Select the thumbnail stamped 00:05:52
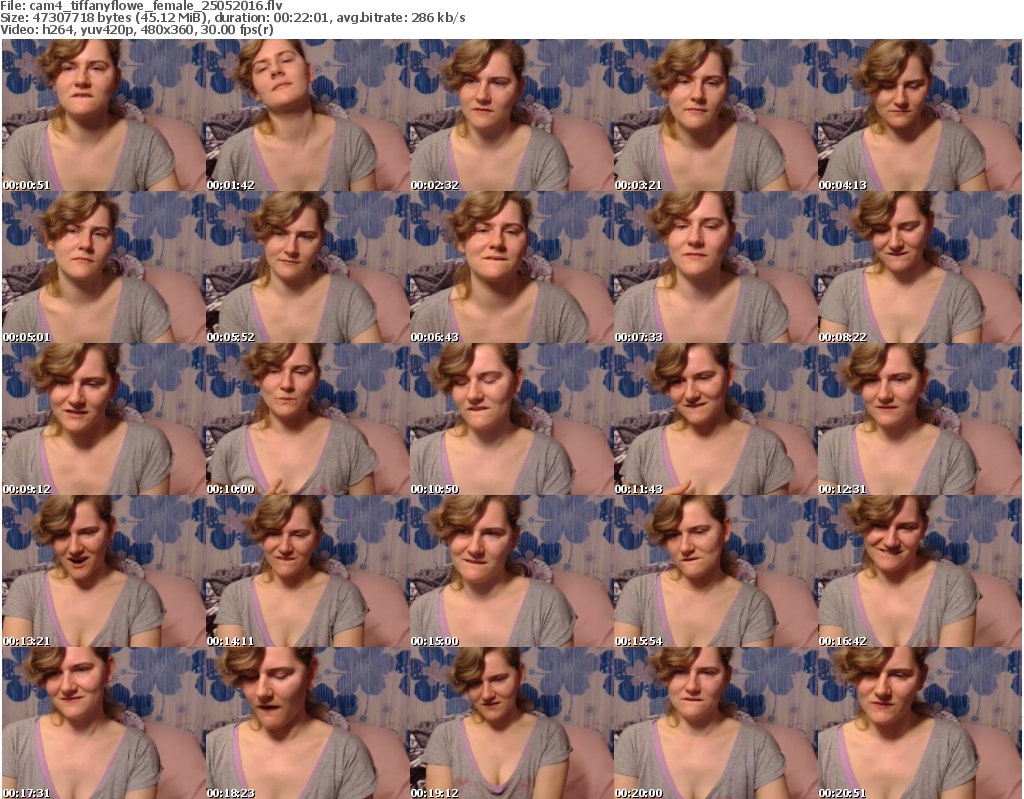The width and height of the screenshot is (1024, 799). tap(308, 267)
